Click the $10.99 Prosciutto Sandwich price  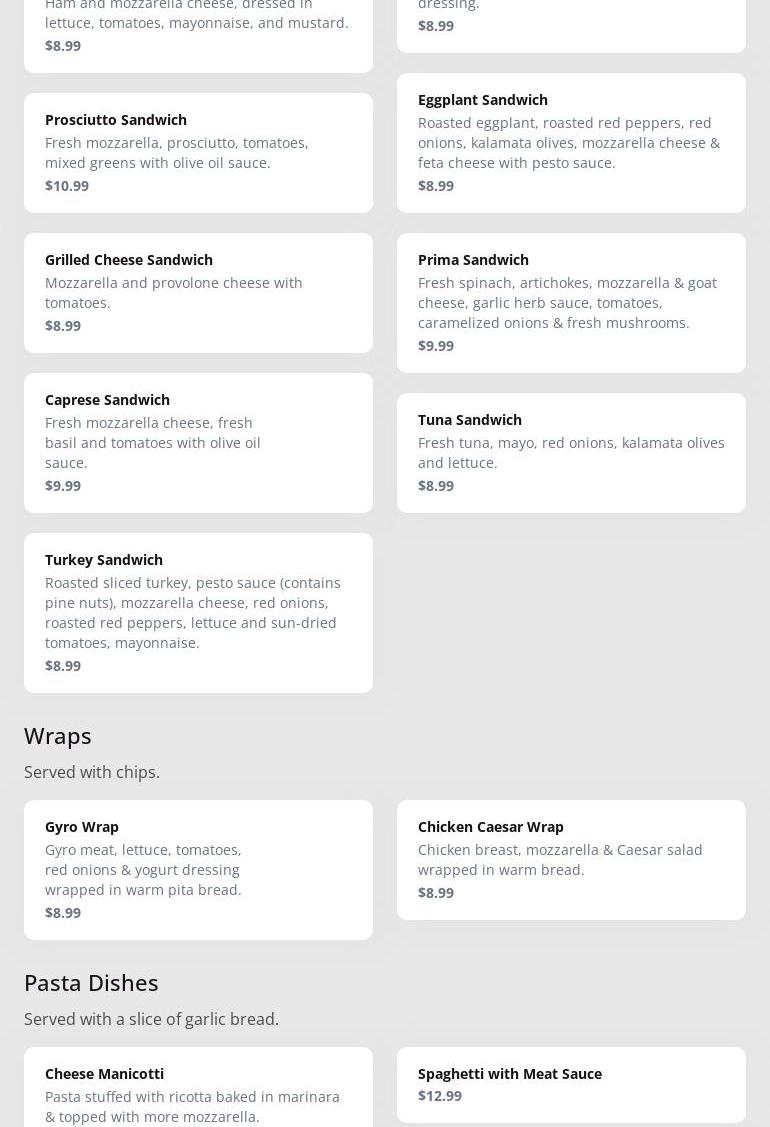point(67,186)
